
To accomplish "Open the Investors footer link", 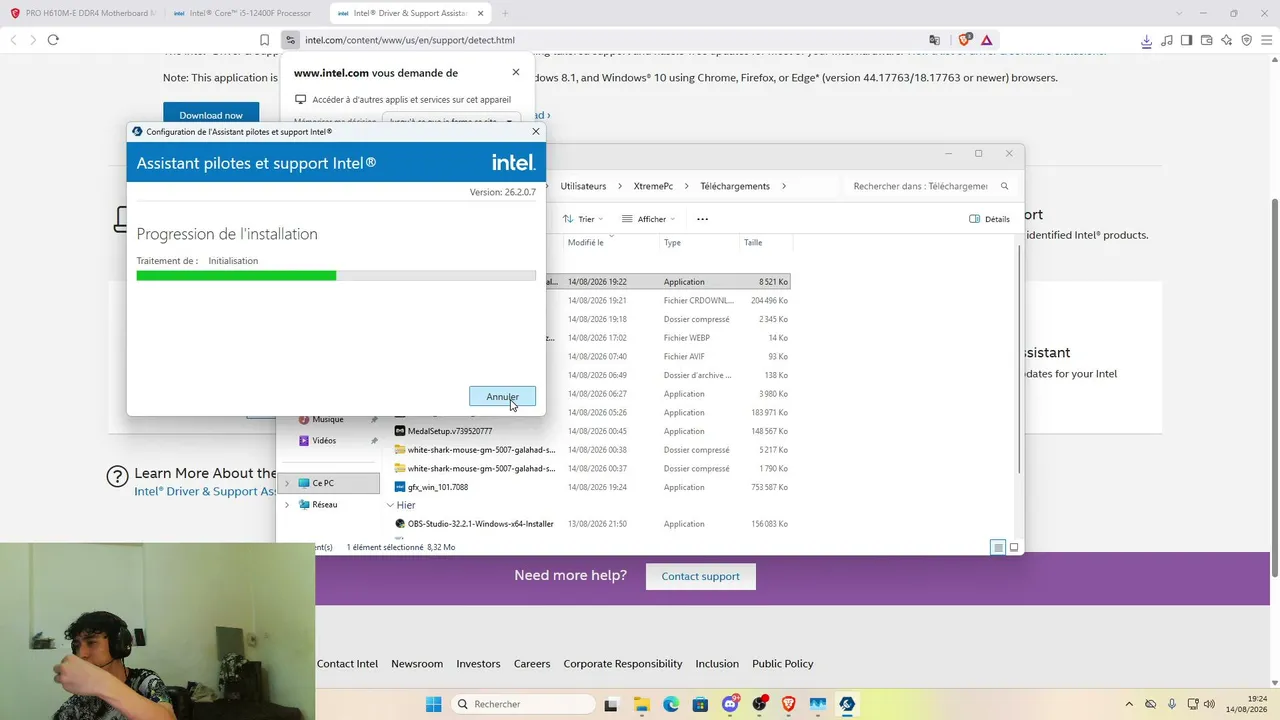I will click(x=478, y=664).
